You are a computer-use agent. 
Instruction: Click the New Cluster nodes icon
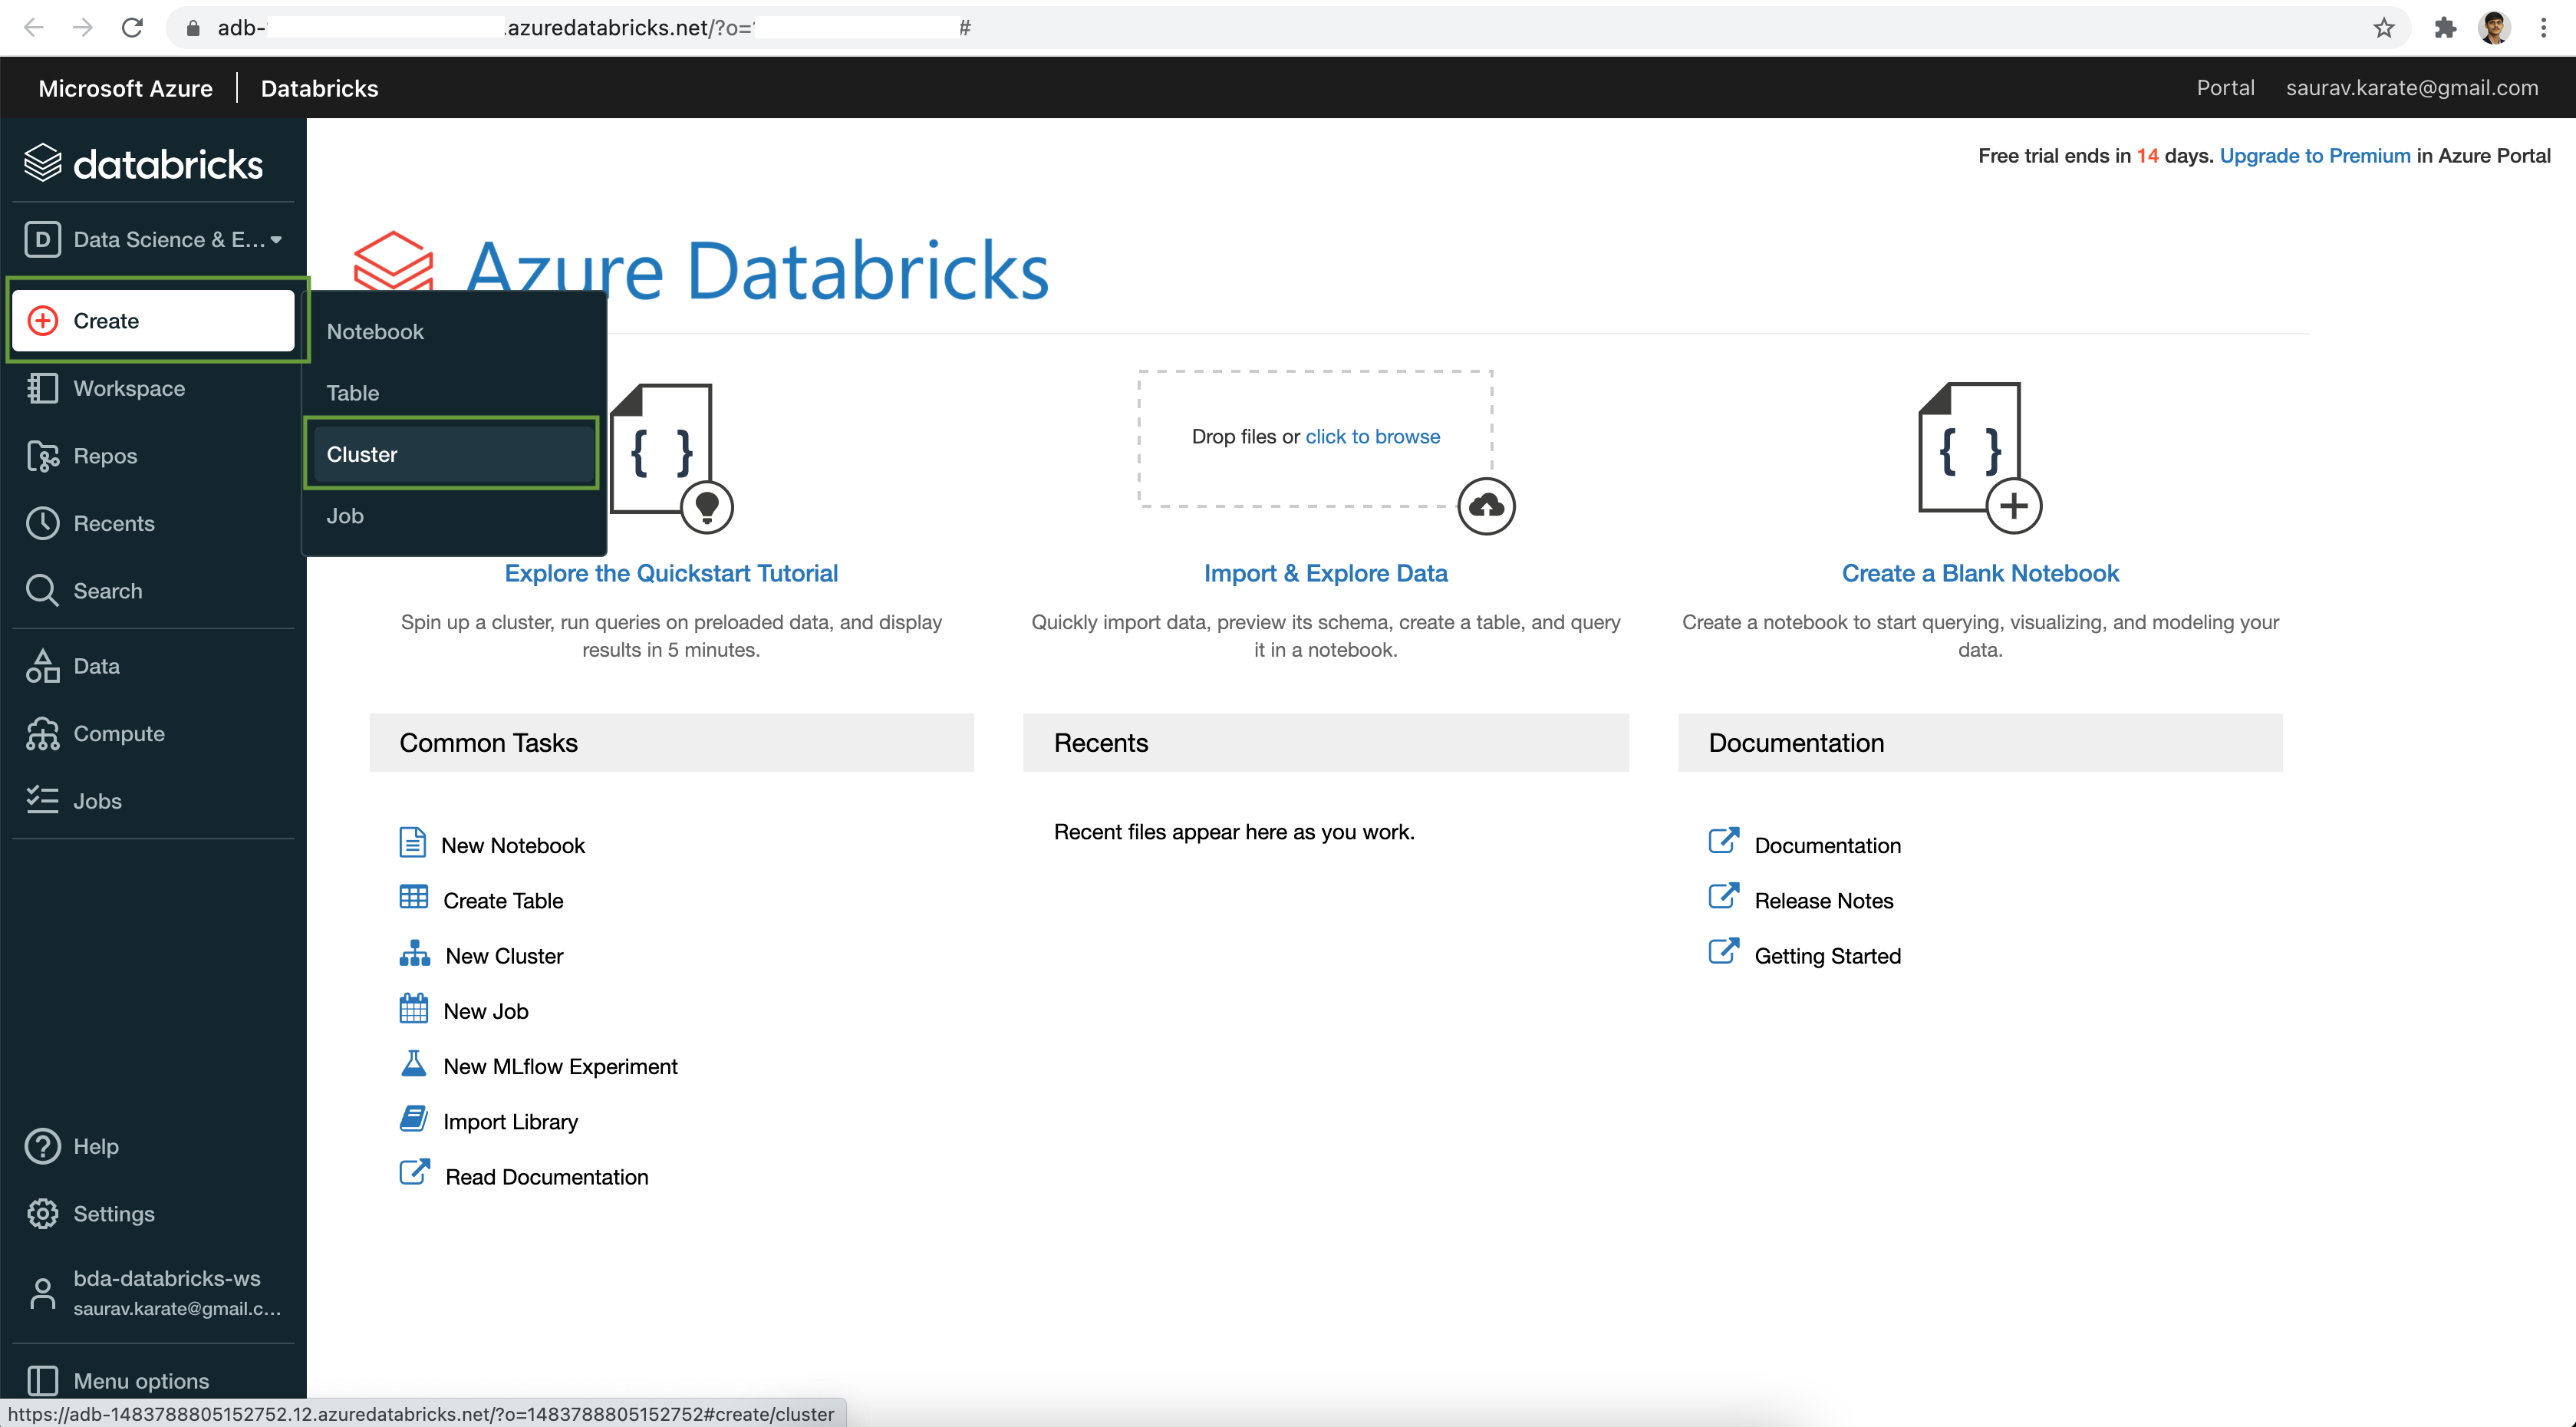[414, 953]
